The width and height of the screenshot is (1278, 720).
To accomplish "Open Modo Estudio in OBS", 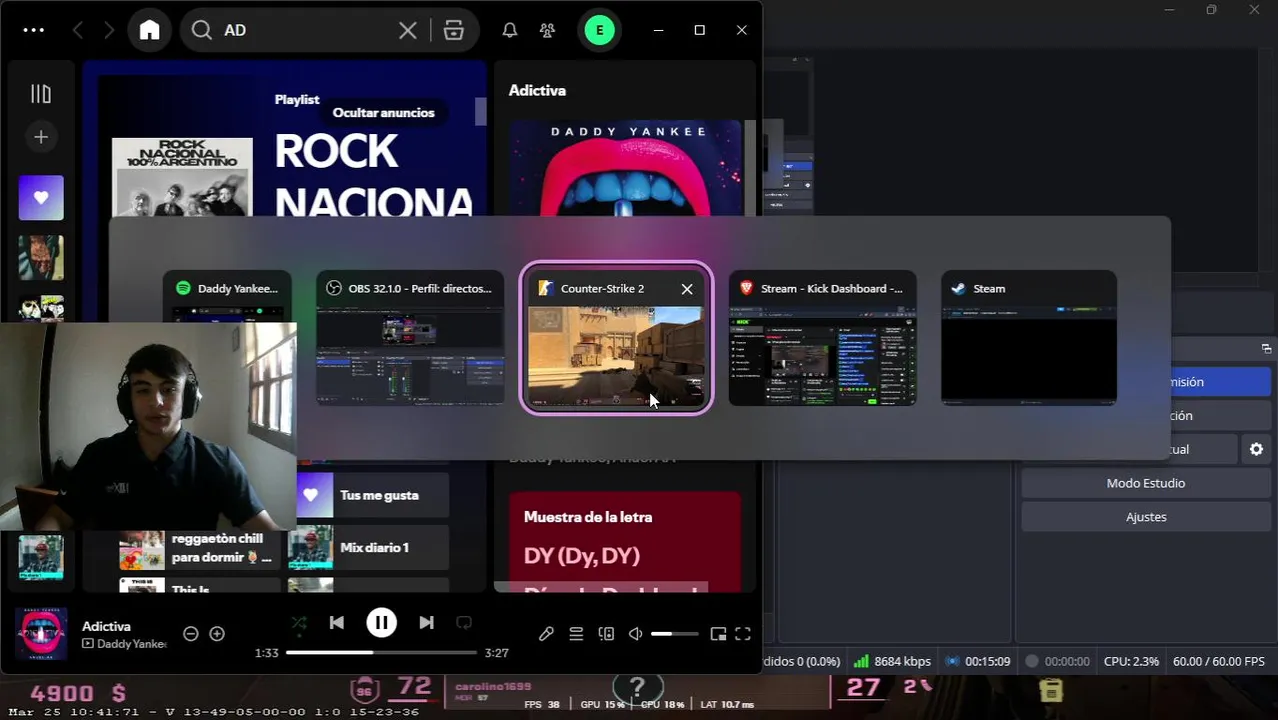I will tap(1146, 483).
